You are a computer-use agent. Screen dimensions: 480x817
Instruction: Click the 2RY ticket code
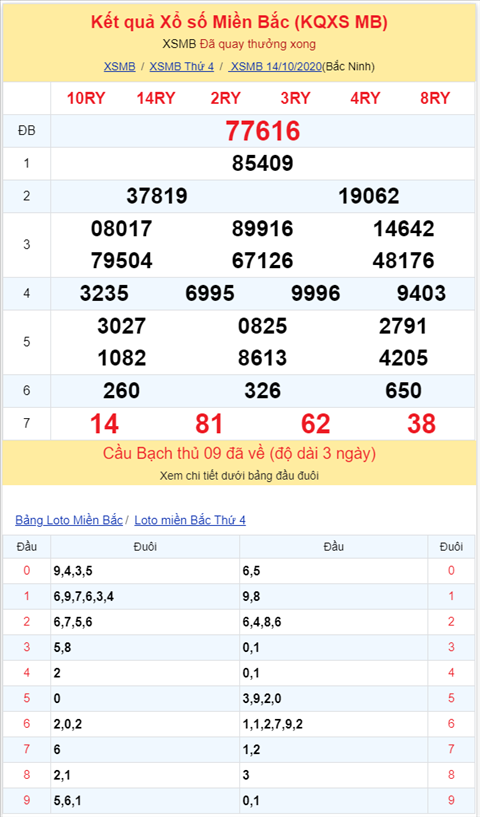(226, 98)
